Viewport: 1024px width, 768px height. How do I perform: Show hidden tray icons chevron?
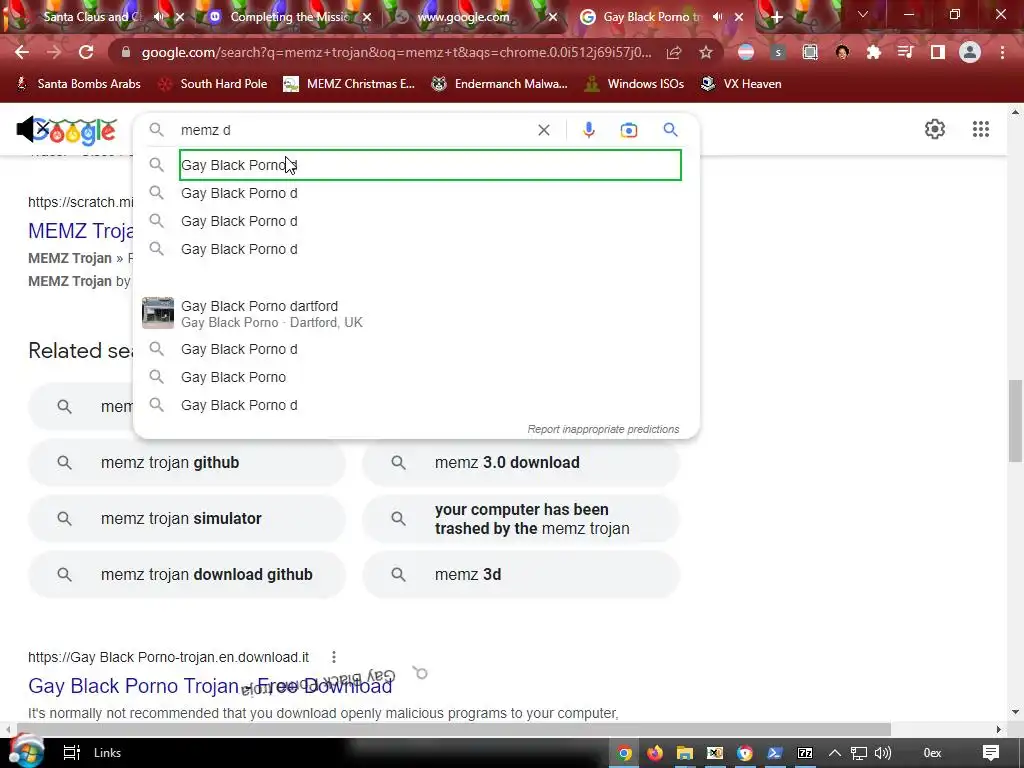(835, 753)
